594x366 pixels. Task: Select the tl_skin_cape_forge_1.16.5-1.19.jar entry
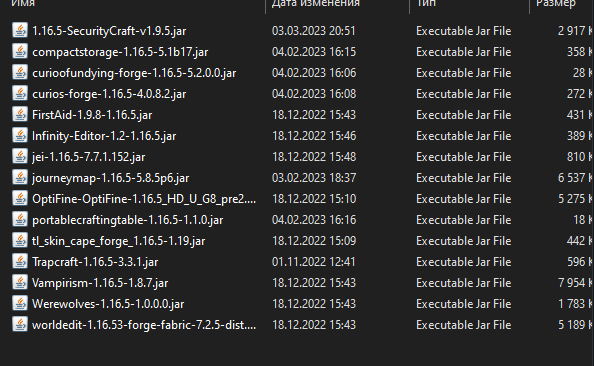pyautogui.click(x=119, y=241)
